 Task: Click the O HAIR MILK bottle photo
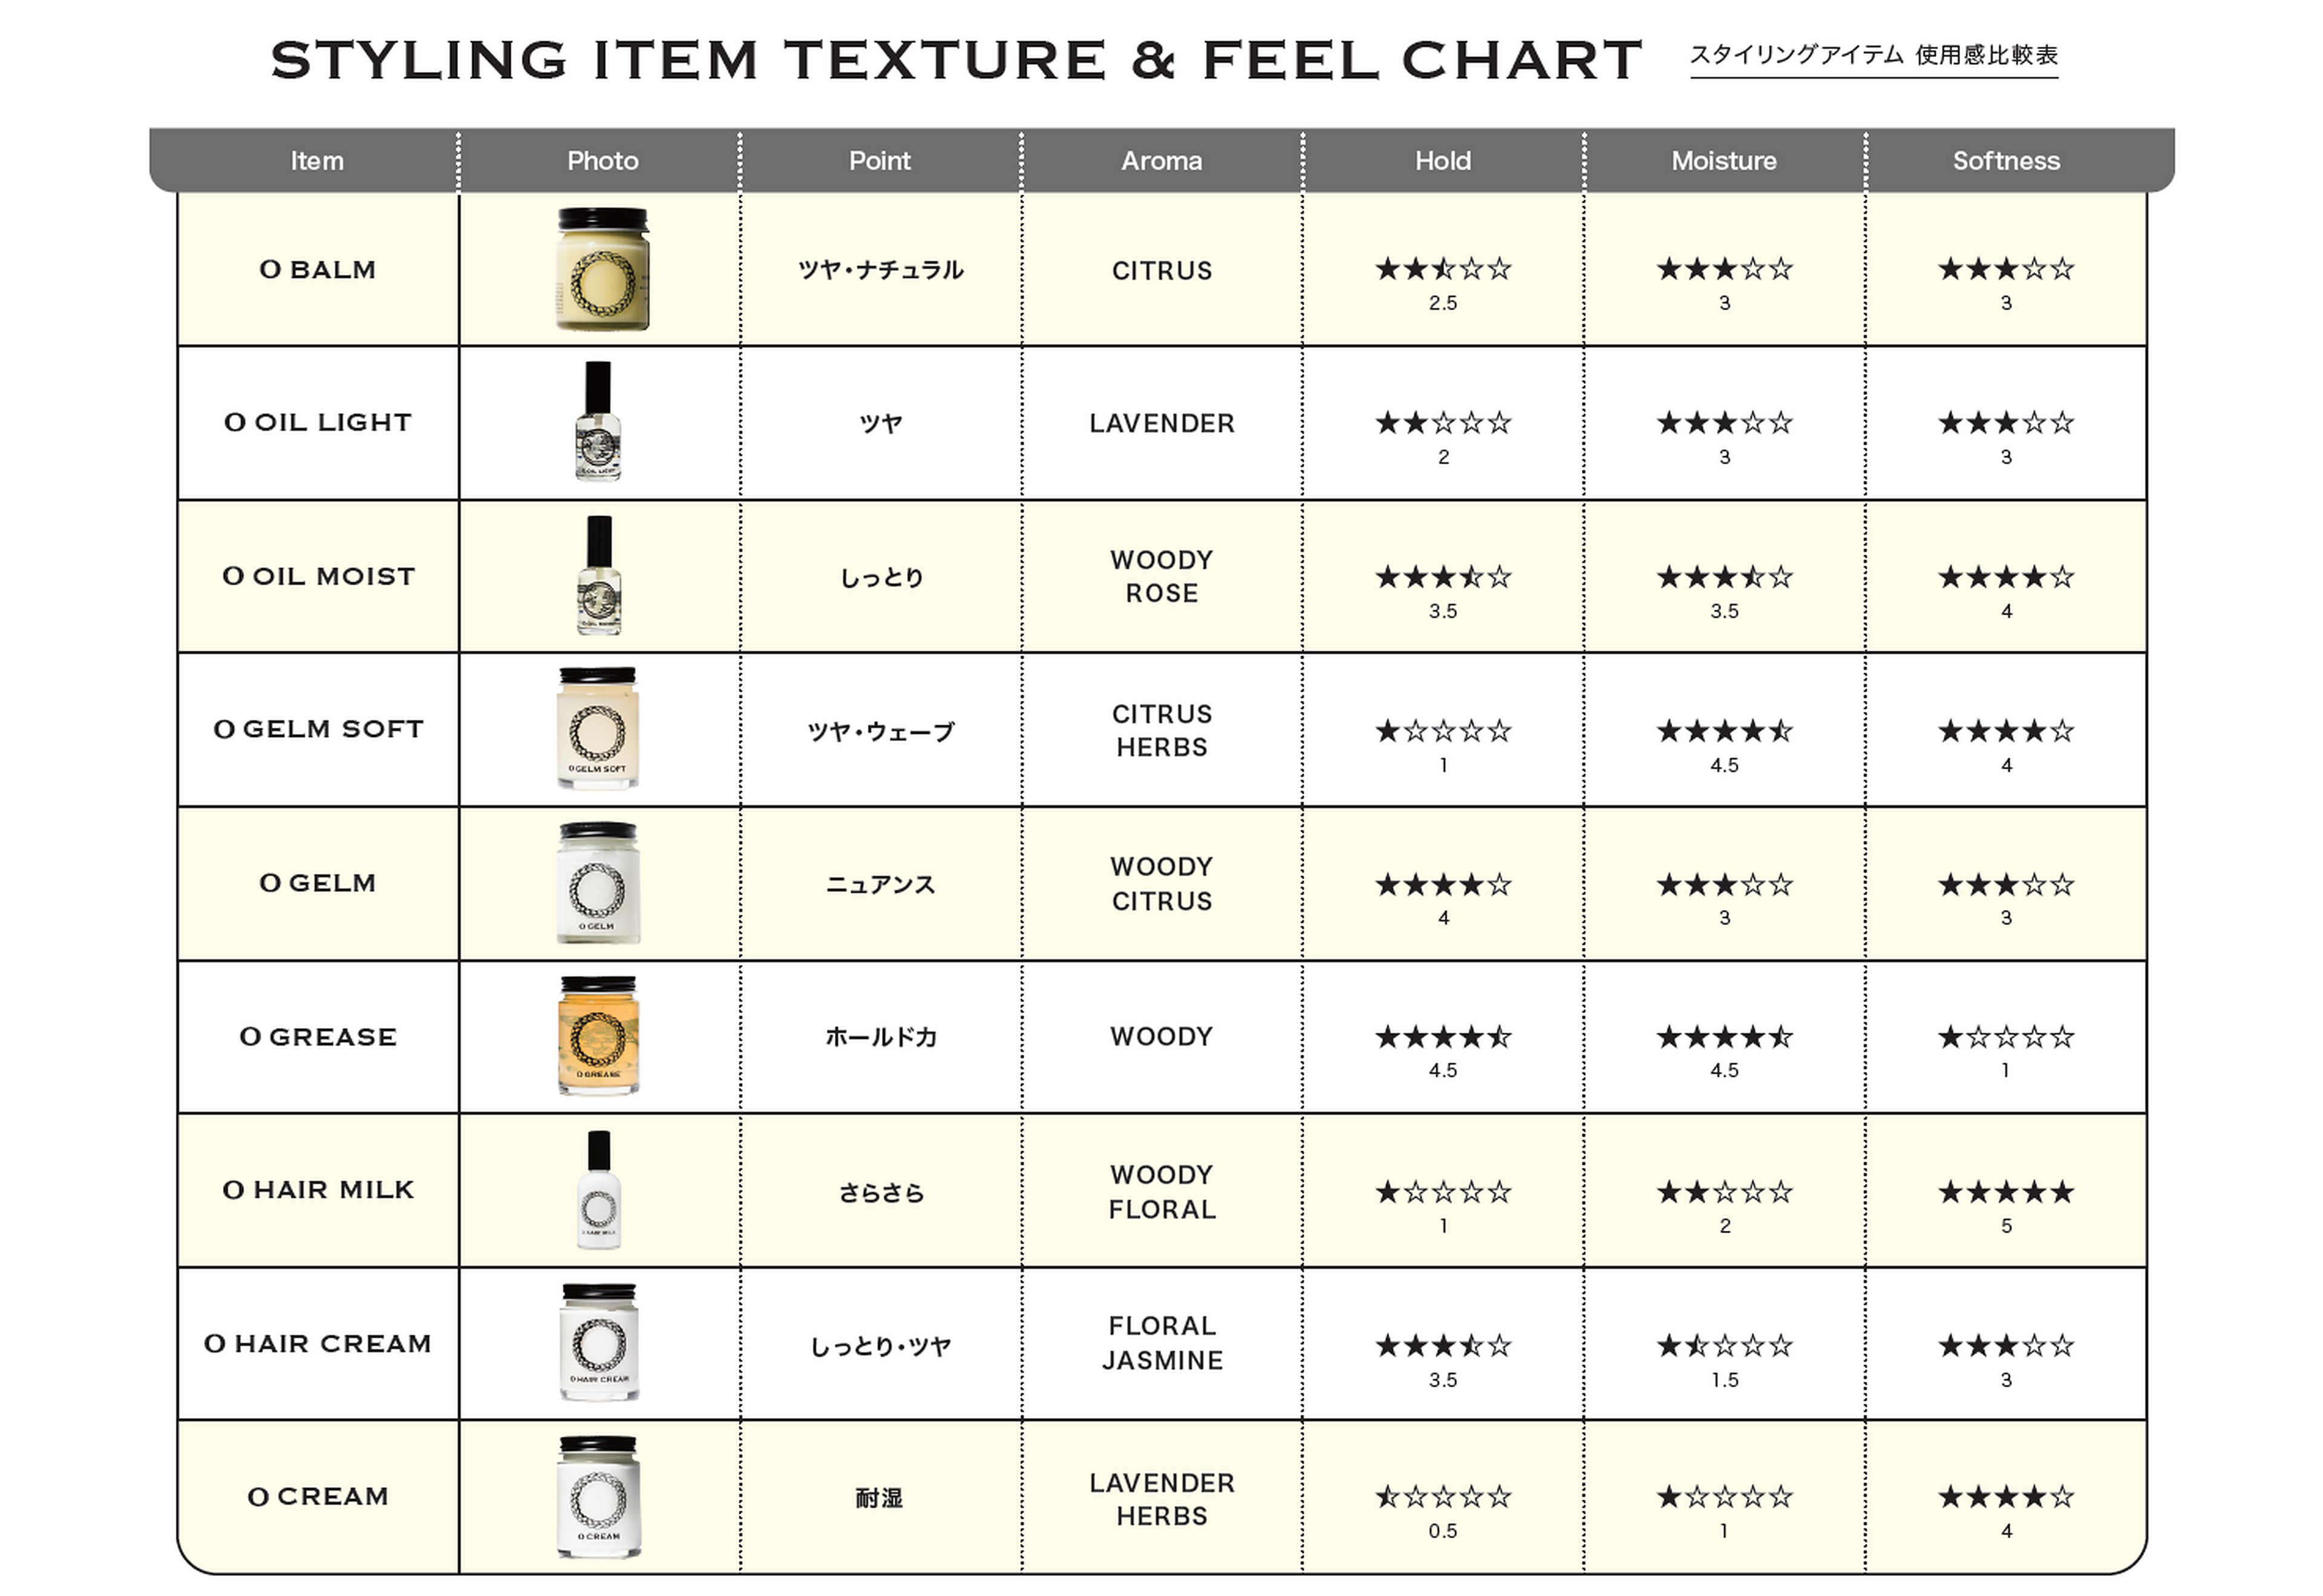click(x=599, y=1189)
